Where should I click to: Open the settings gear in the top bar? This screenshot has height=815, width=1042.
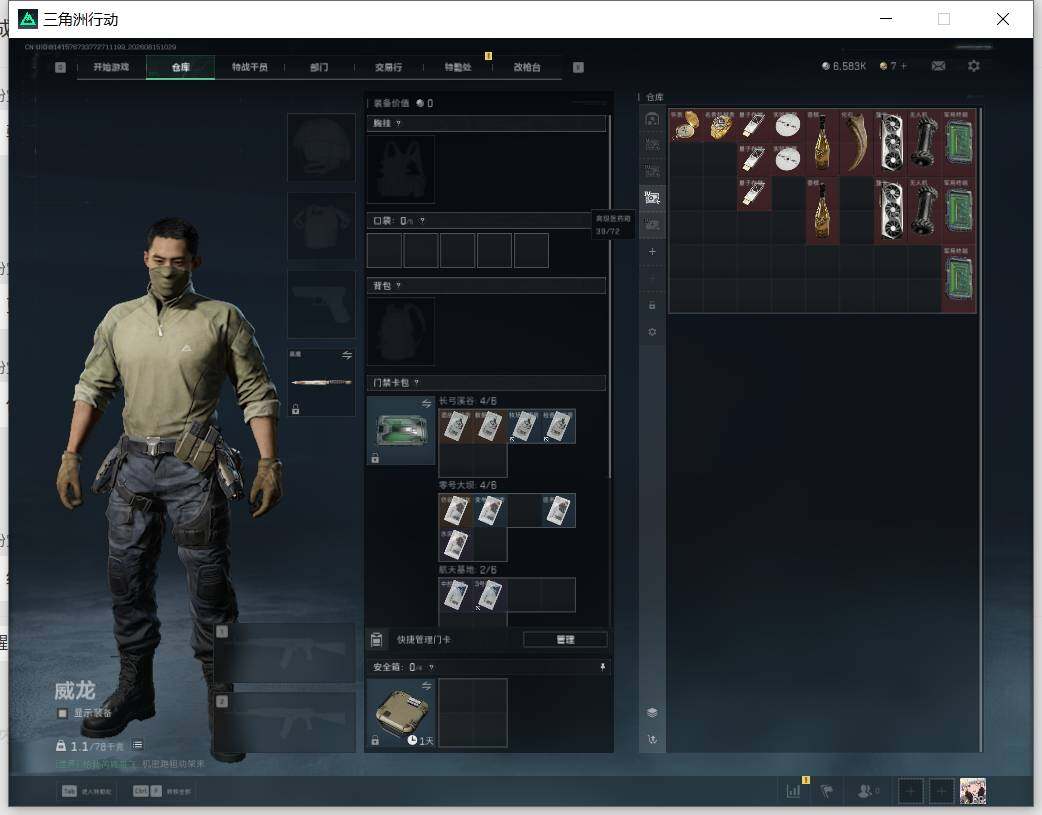tap(974, 66)
